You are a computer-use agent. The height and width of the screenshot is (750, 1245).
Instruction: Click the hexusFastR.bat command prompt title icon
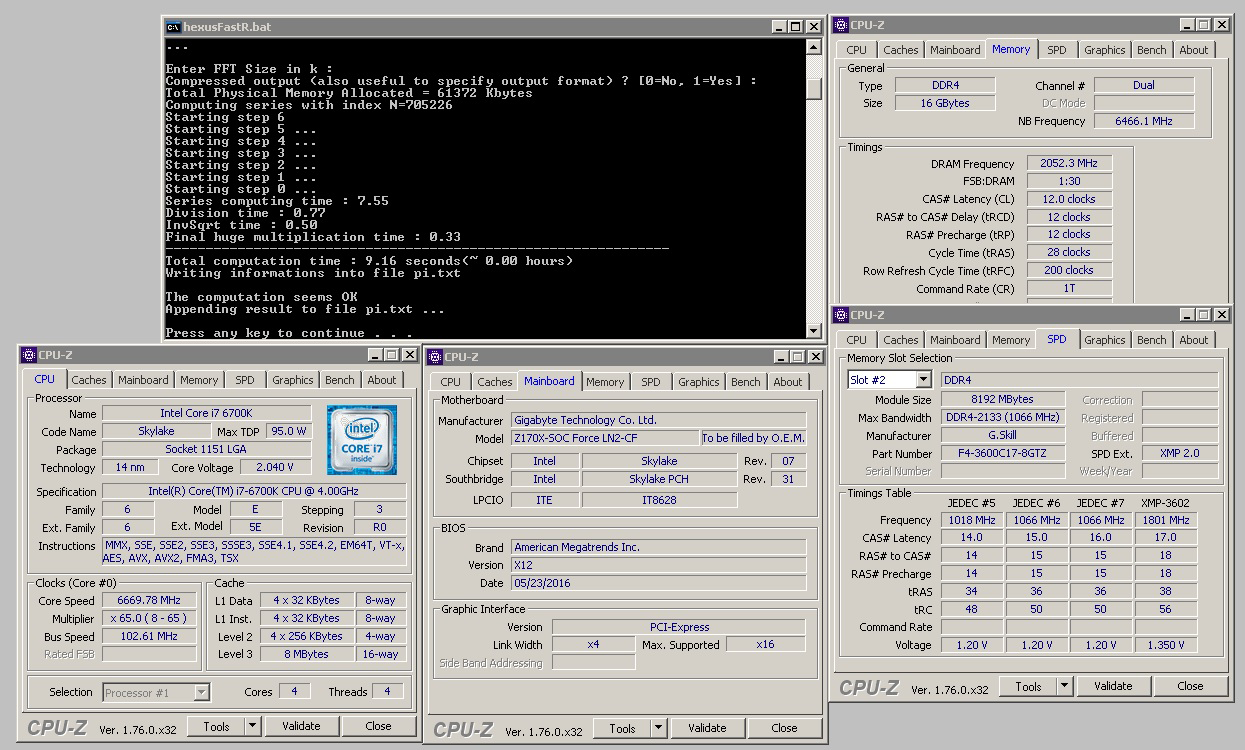[x=173, y=27]
